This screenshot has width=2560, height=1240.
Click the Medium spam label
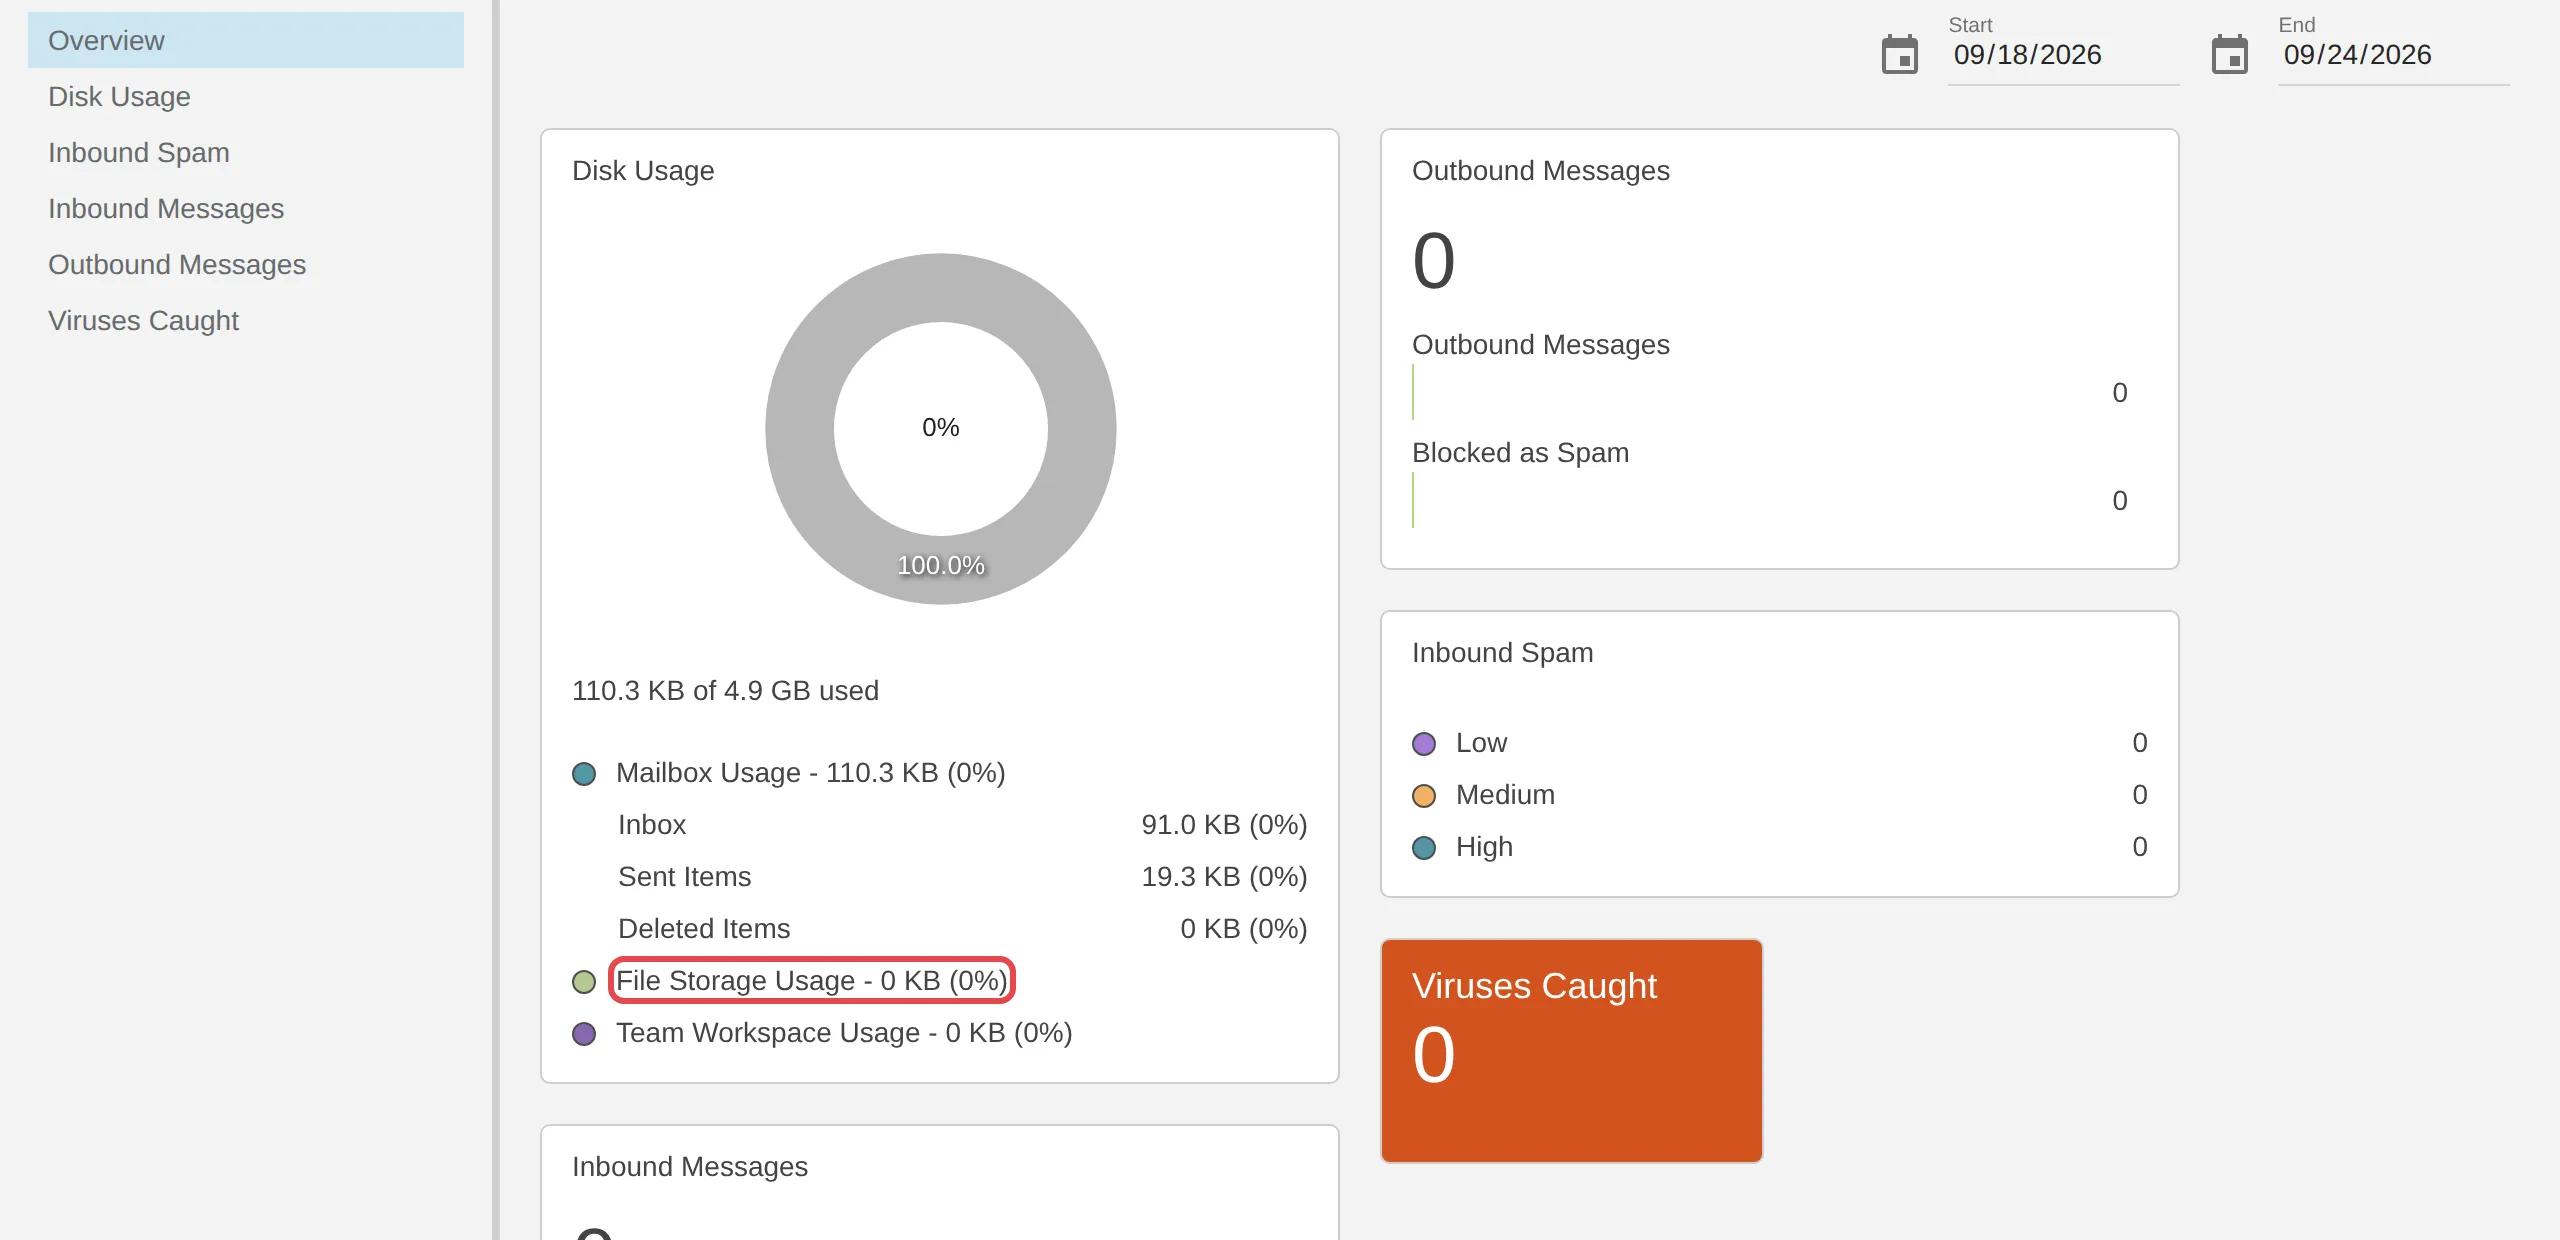pyautogui.click(x=1505, y=795)
